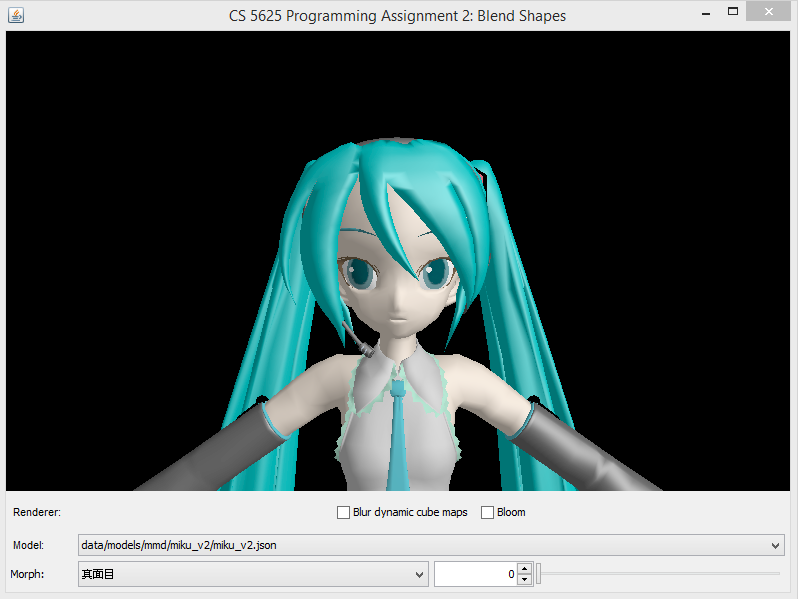Click the Renderer label
798x599 pixels.
tap(37, 512)
